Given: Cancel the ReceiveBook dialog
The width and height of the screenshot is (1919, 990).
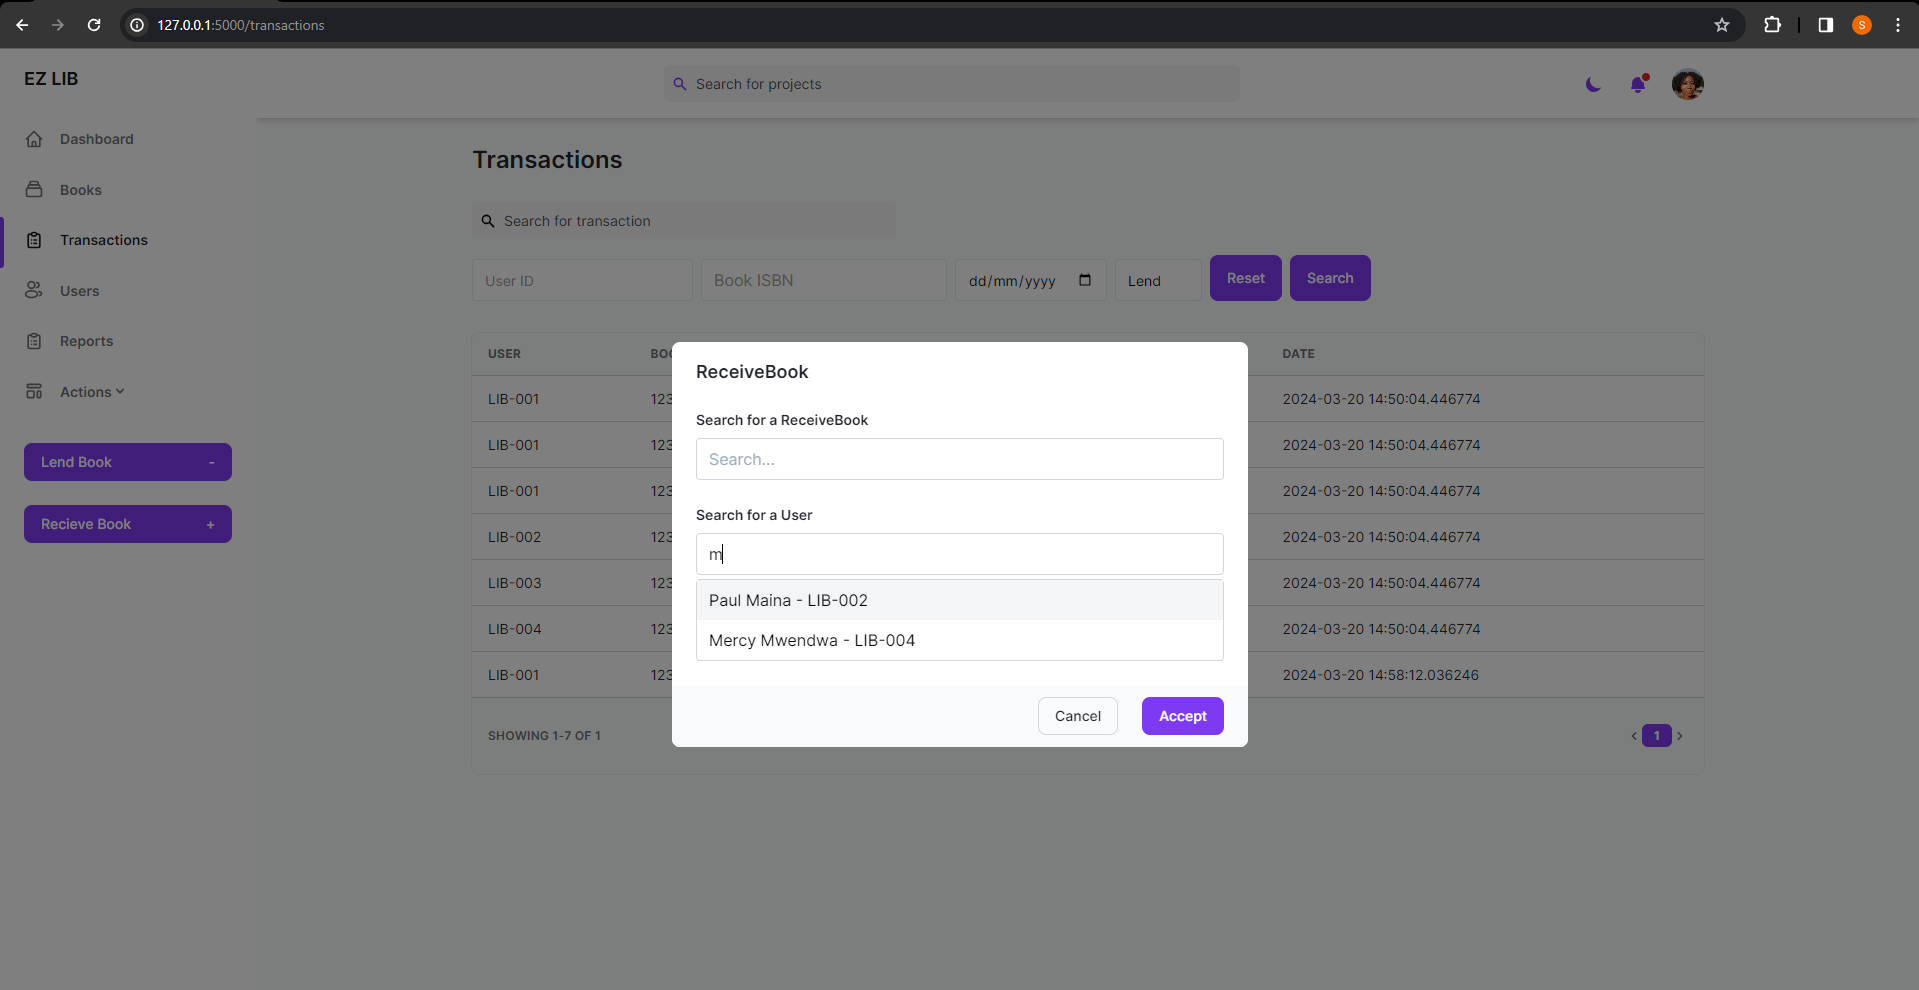Looking at the screenshot, I should 1078,716.
